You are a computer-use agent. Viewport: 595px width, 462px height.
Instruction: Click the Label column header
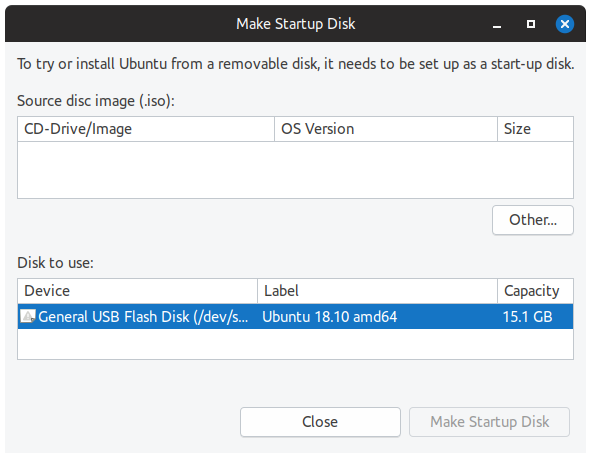[378, 291]
